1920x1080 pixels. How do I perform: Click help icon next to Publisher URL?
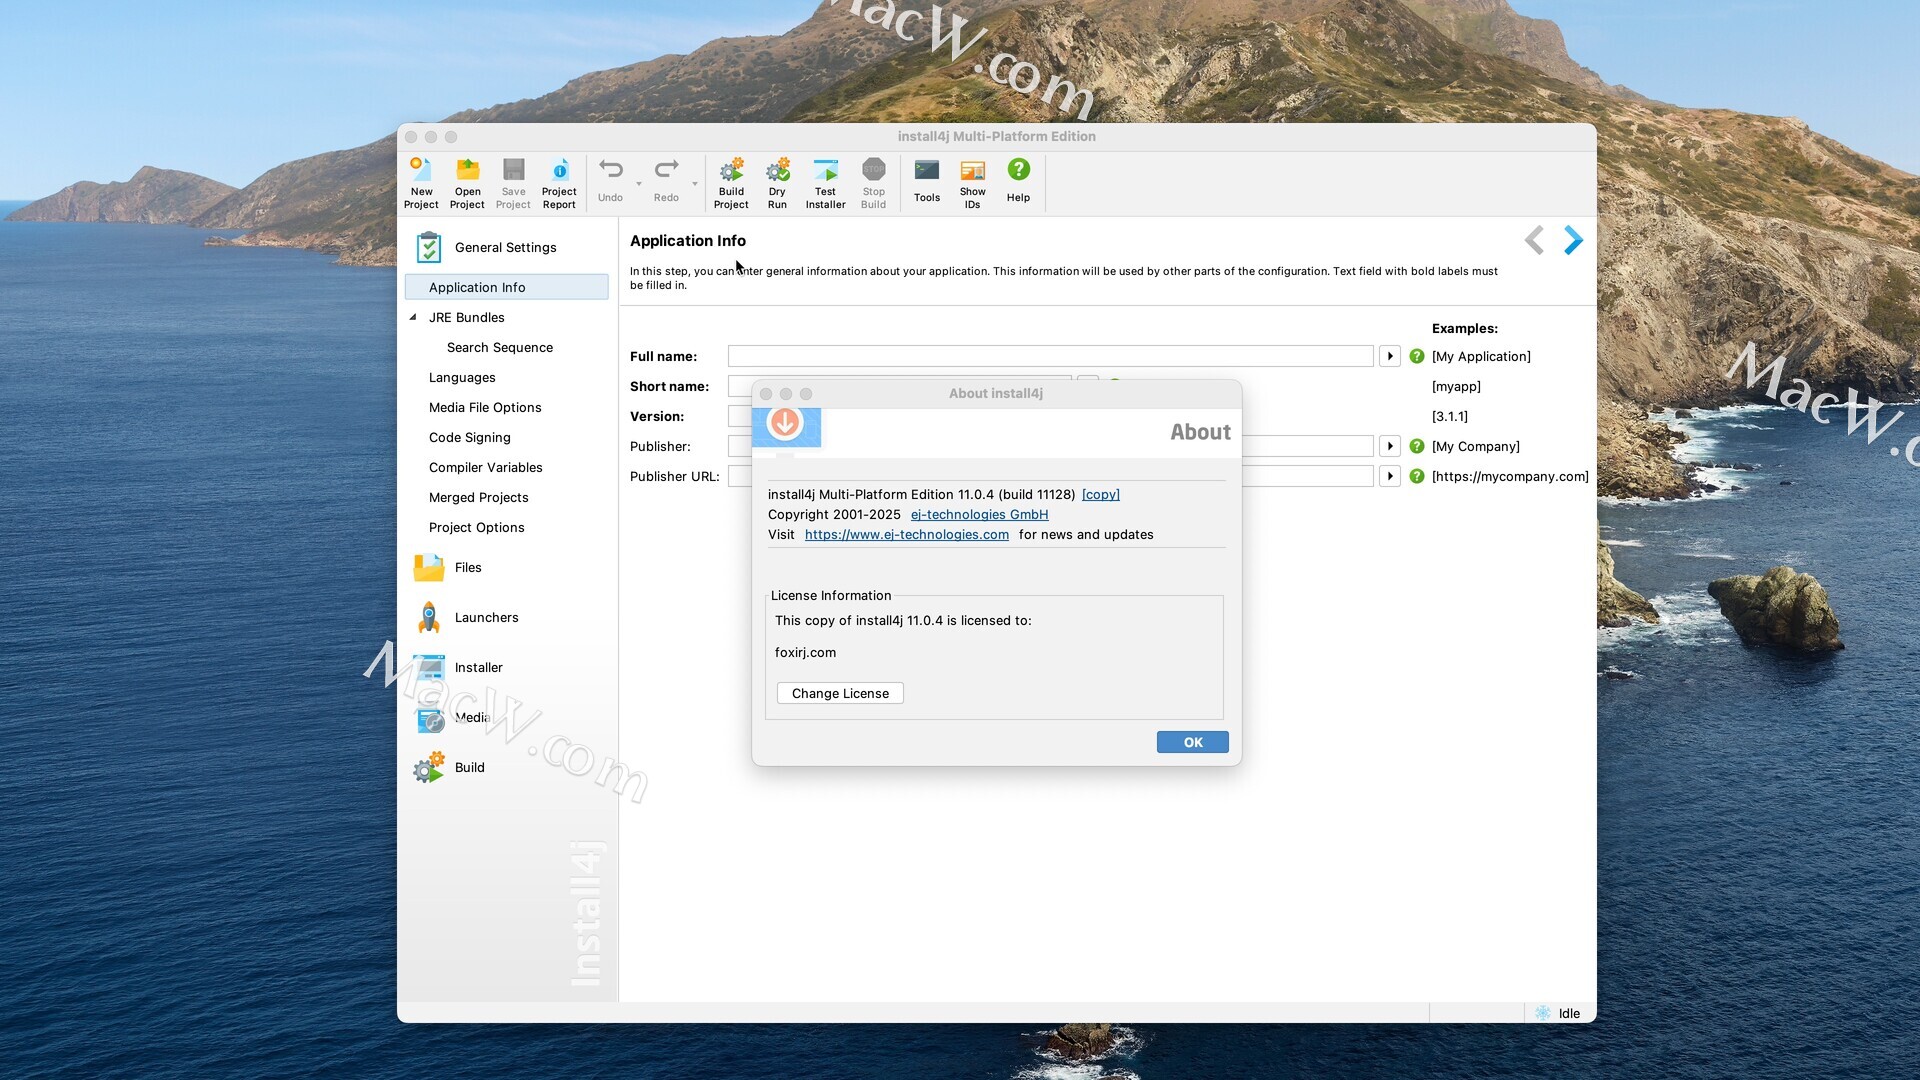(x=1417, y=476)
